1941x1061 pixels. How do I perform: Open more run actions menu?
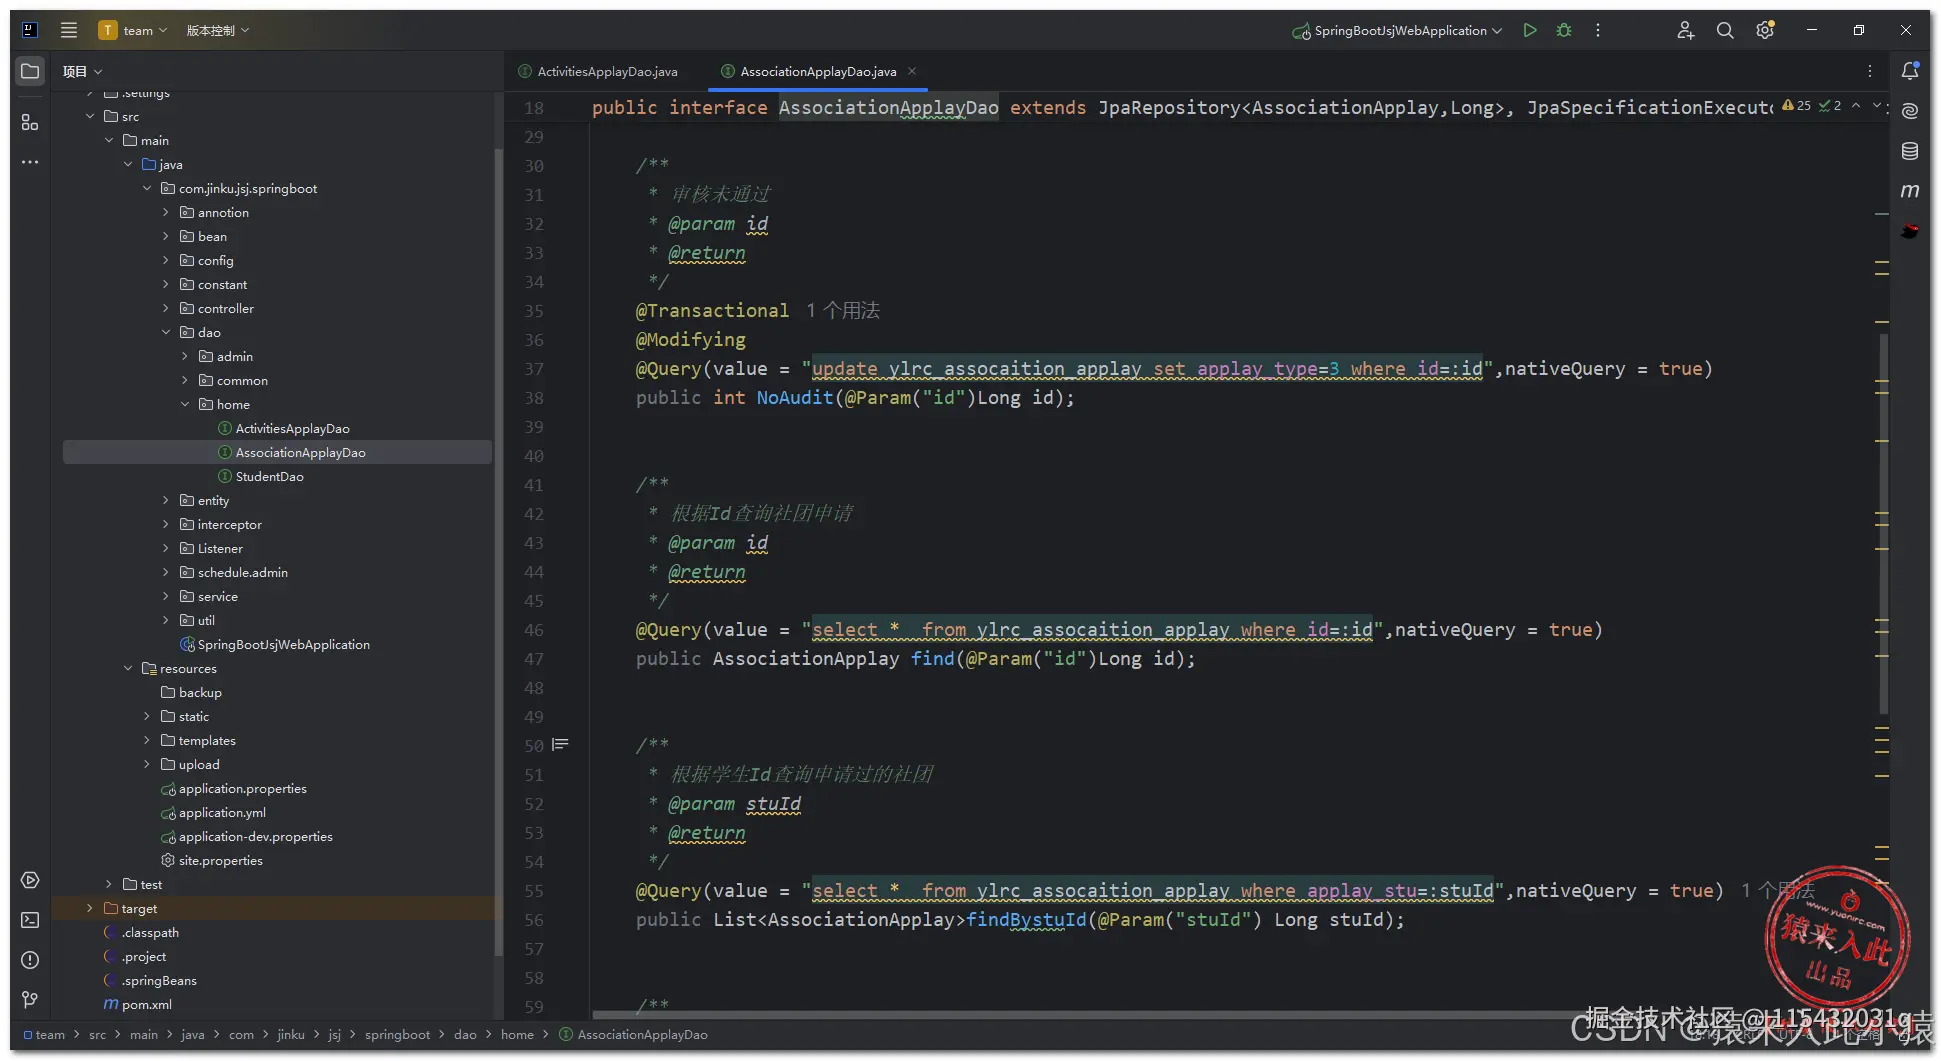(x=1598, y=30)
